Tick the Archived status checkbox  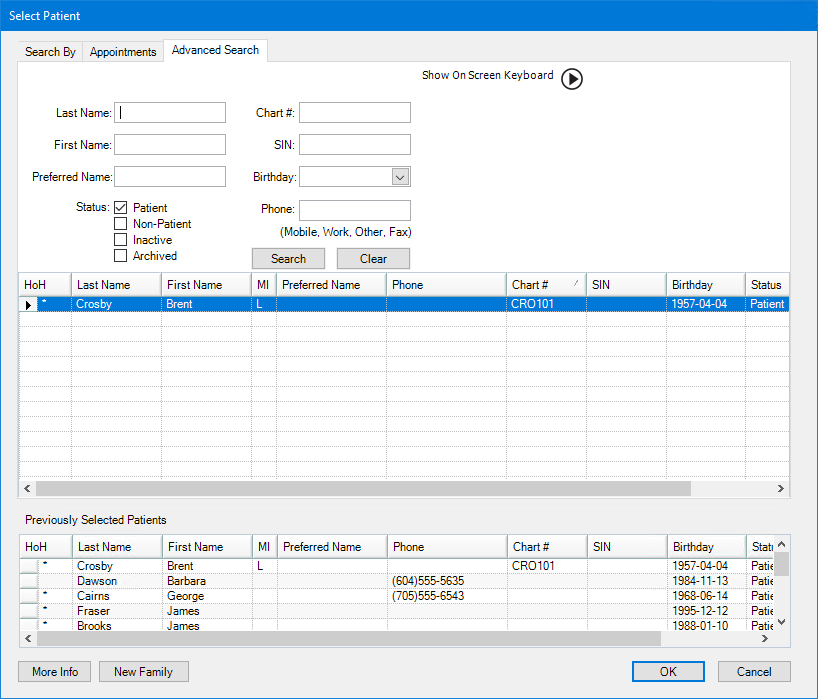tap(121, 256)
